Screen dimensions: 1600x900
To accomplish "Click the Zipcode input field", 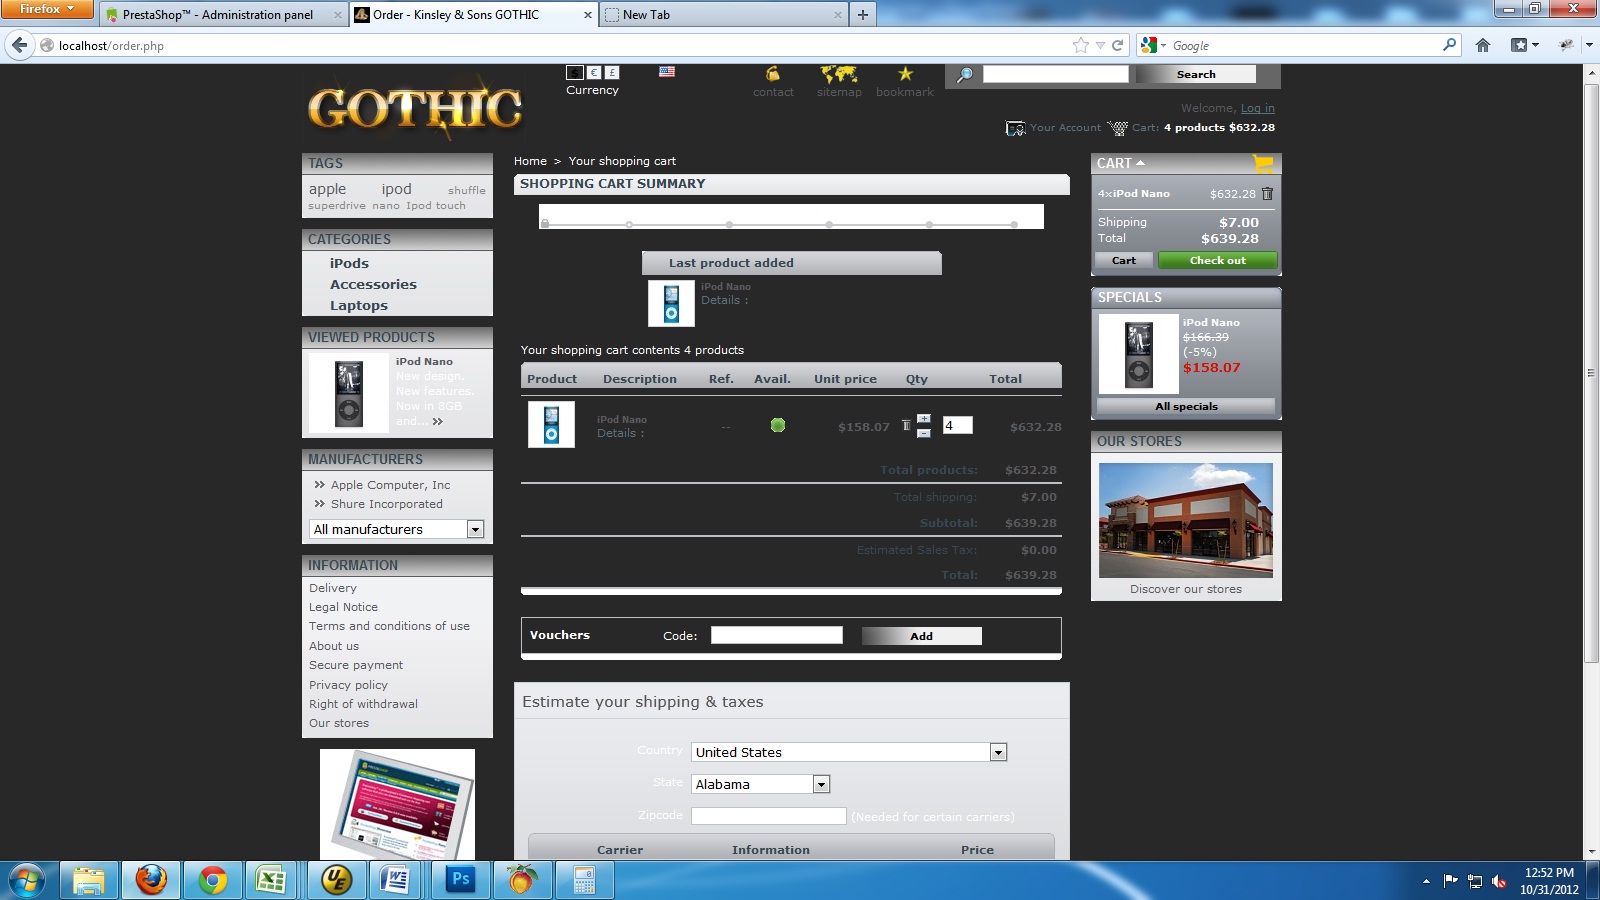I will pyautogui.click(x=768, y=816).
